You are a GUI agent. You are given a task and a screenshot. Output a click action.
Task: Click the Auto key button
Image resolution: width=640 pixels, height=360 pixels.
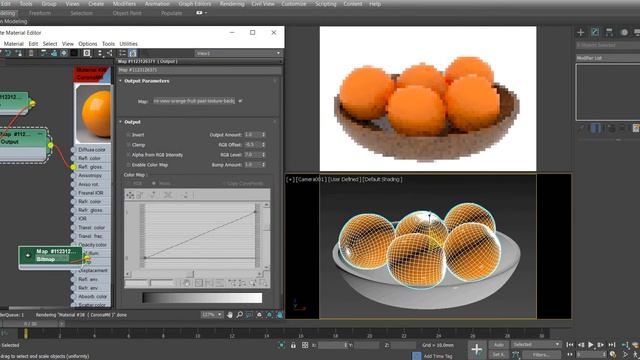pyautogui.click(x=498, y=345)
